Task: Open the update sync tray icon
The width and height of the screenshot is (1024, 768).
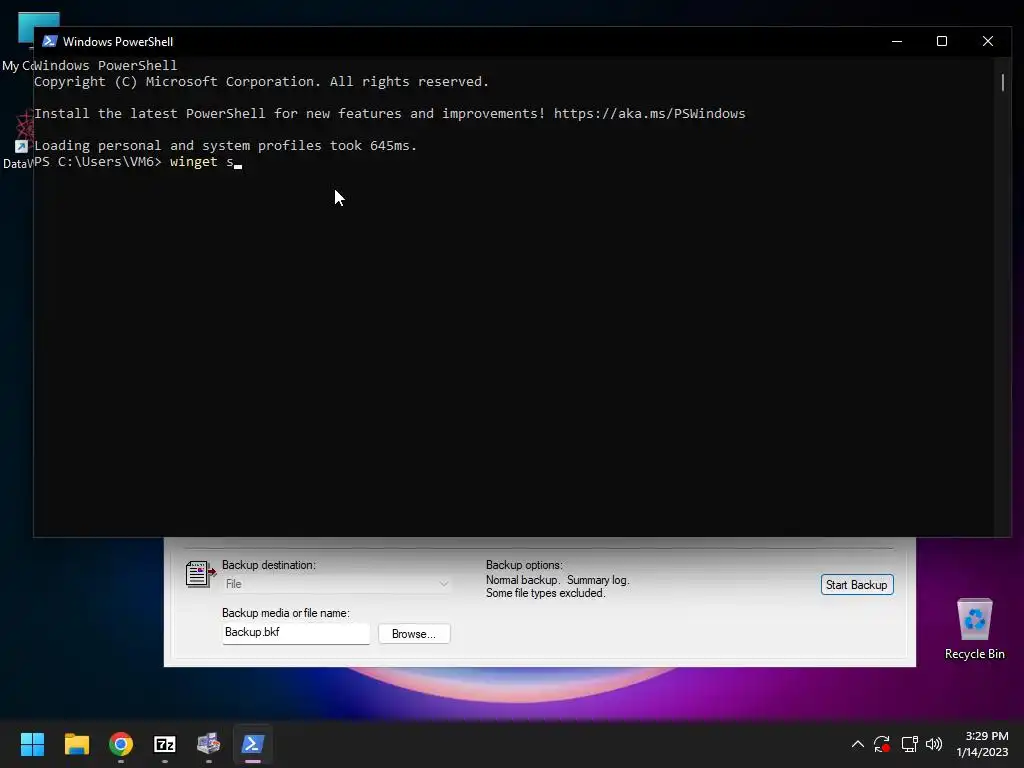Action: click(x=882, y=744)
